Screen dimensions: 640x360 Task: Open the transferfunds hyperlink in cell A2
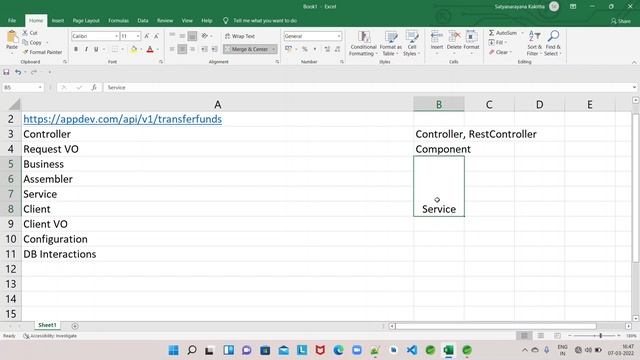click(122, 119)
